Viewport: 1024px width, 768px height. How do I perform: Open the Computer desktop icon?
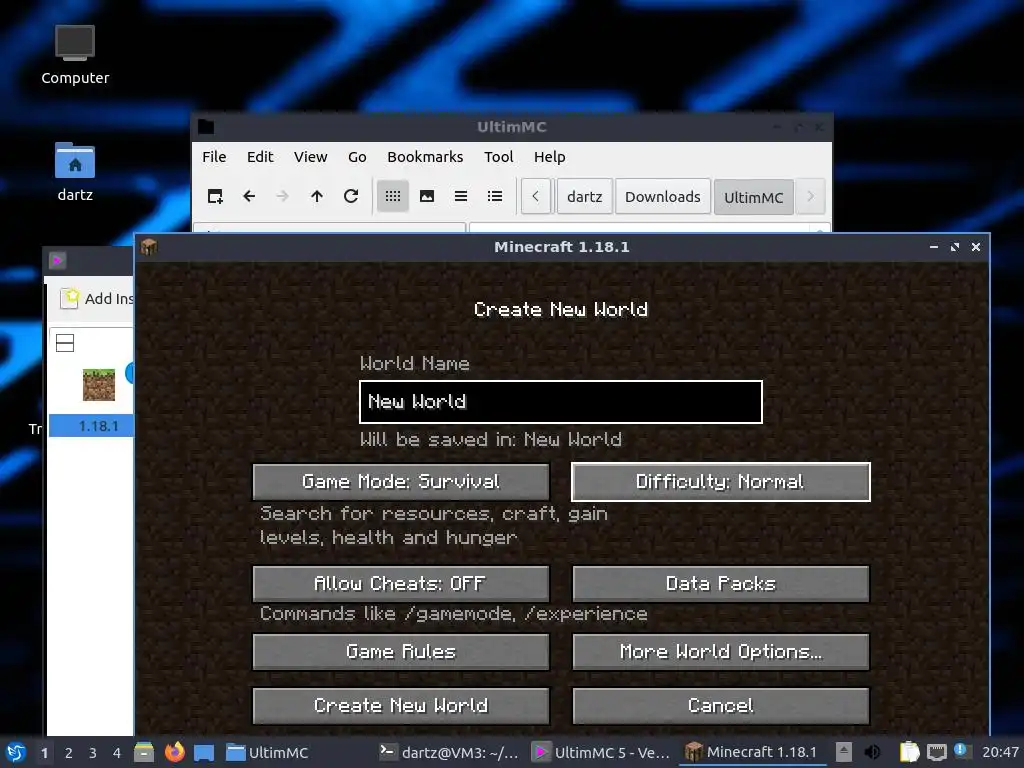75,55
